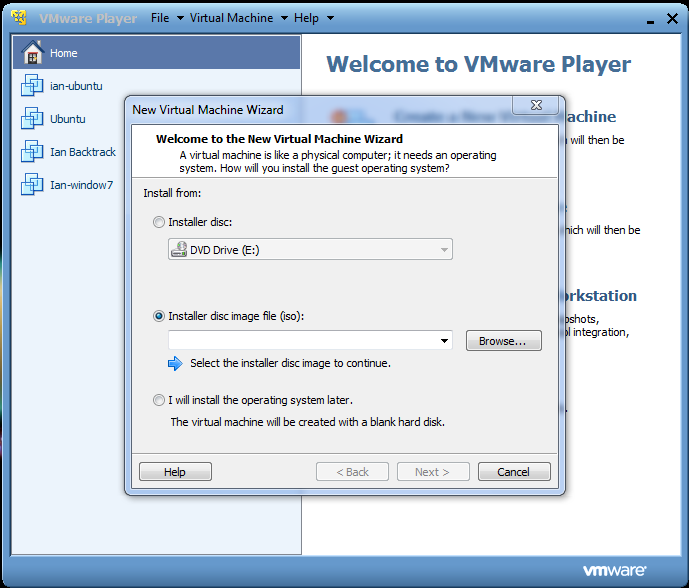
Task: Select ian-ubuntu in the VM list
Action: [x=76, y=86]
